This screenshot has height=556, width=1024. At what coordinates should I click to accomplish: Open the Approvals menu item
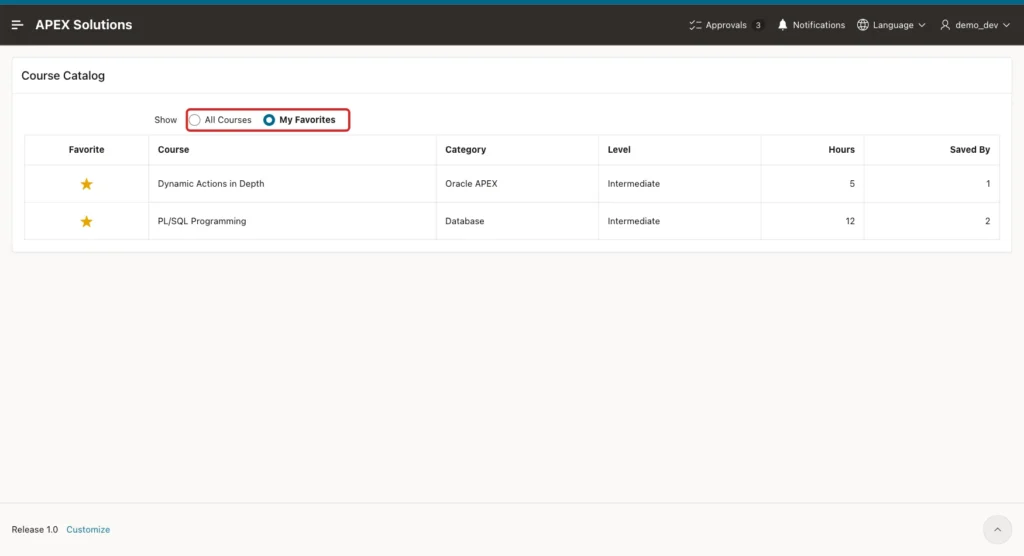[726, 25]
